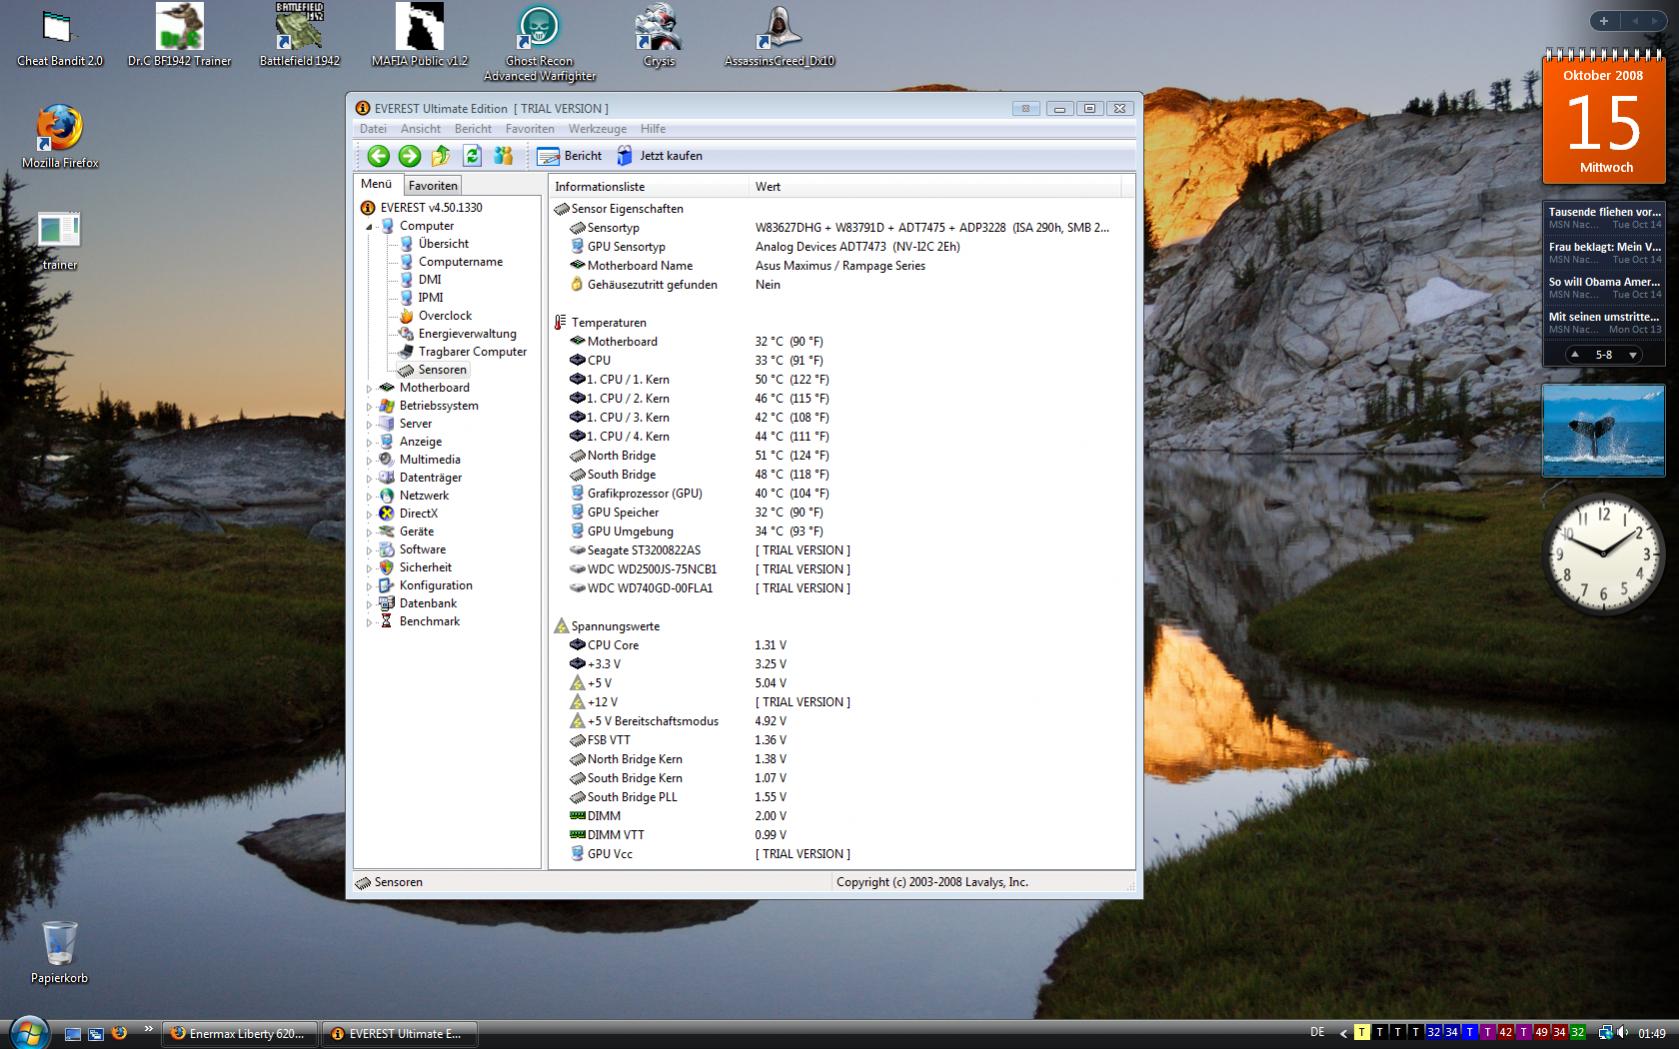Screen dimensions: 1679x1049
Task: Expand the Multimedia tree node
Action: tap(369, 460)
